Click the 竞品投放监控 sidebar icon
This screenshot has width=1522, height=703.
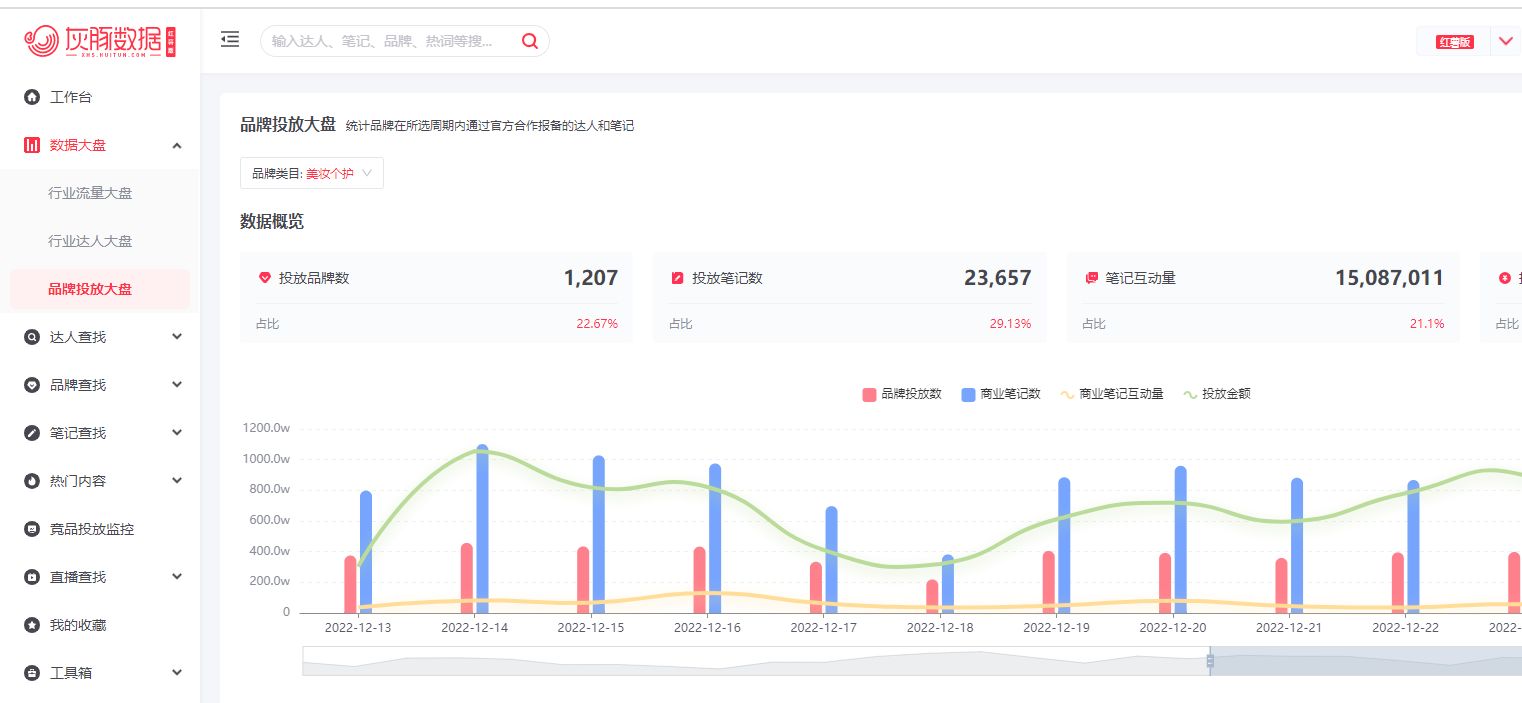(32, 529)
